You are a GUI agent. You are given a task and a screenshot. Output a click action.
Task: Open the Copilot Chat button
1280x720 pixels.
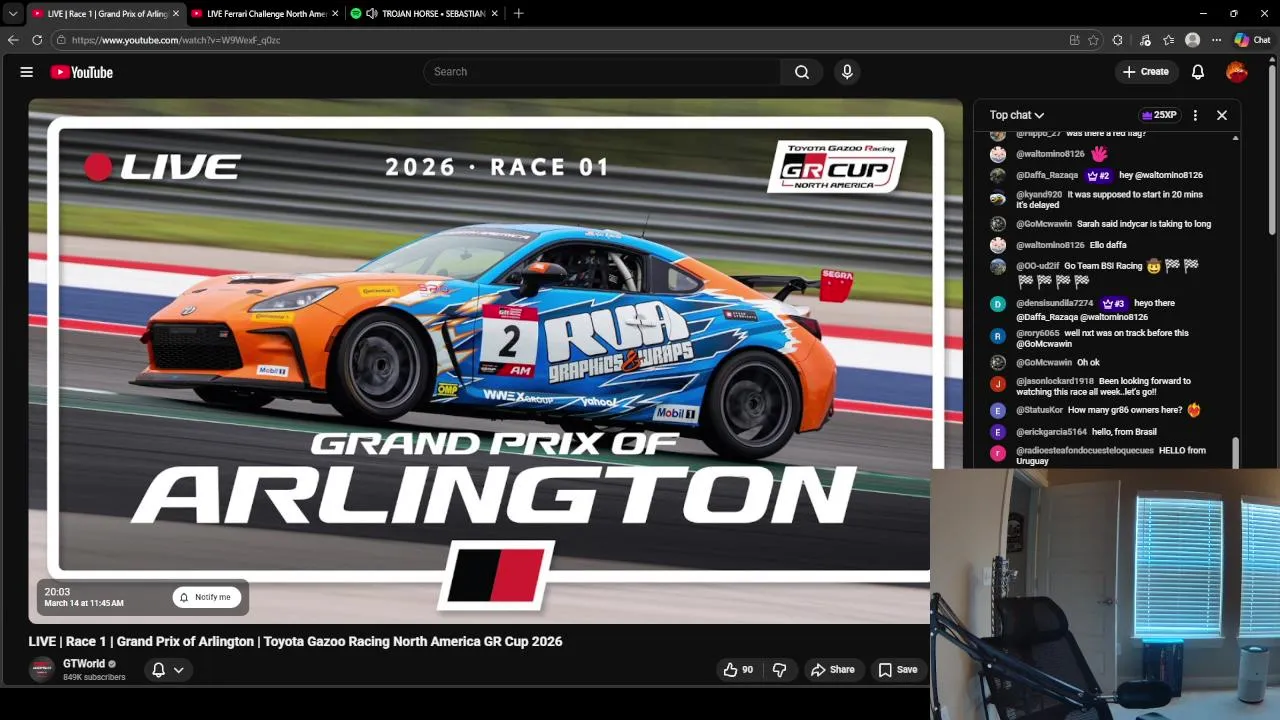(x=1252, y=40)
